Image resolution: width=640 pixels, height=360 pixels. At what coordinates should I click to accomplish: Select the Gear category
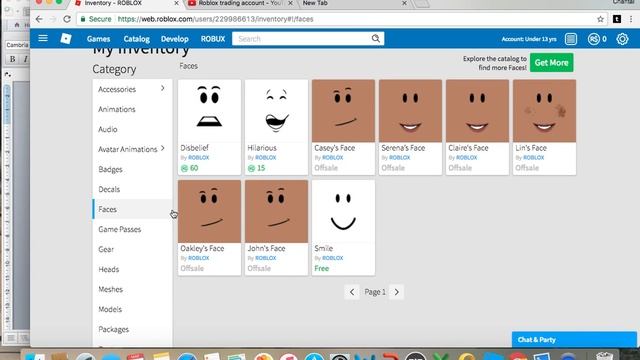point(132,249)
